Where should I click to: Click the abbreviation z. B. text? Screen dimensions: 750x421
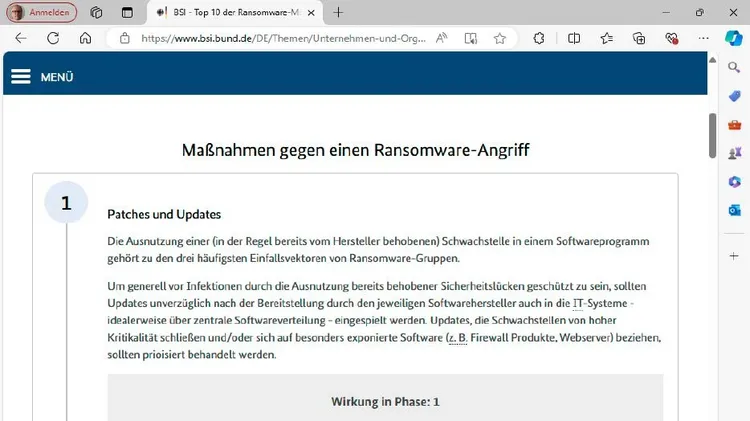coord(457,338)
